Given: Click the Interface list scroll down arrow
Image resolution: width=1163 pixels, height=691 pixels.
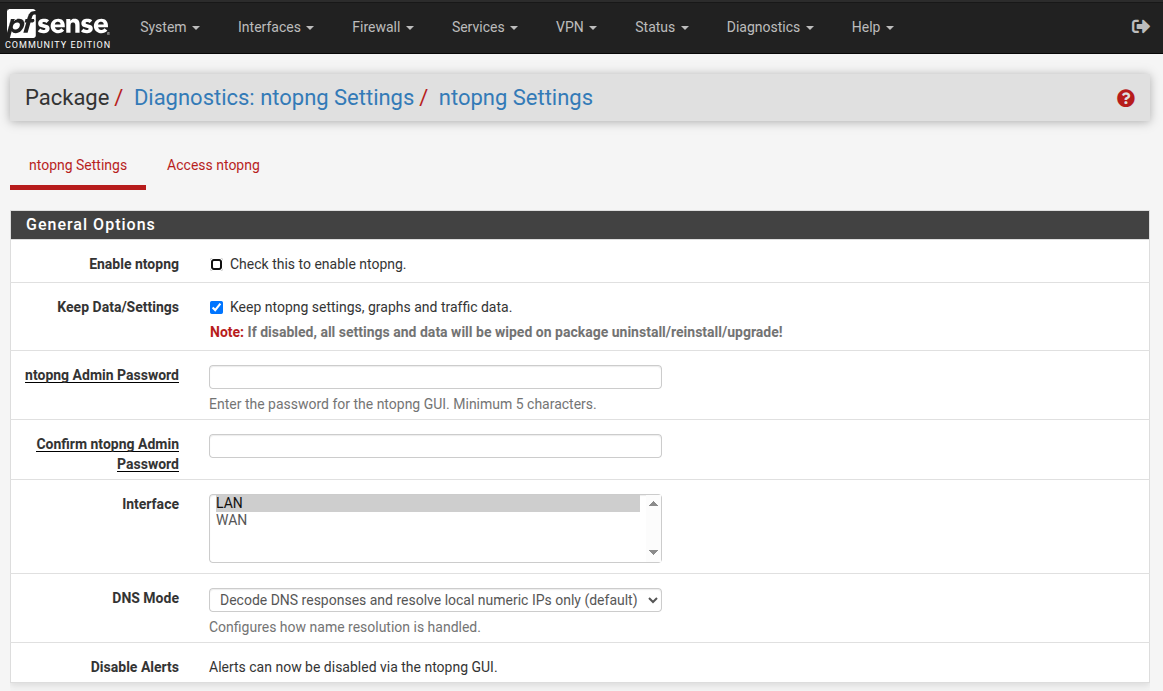Looking at the screenshot, I should tap(653, 552).
